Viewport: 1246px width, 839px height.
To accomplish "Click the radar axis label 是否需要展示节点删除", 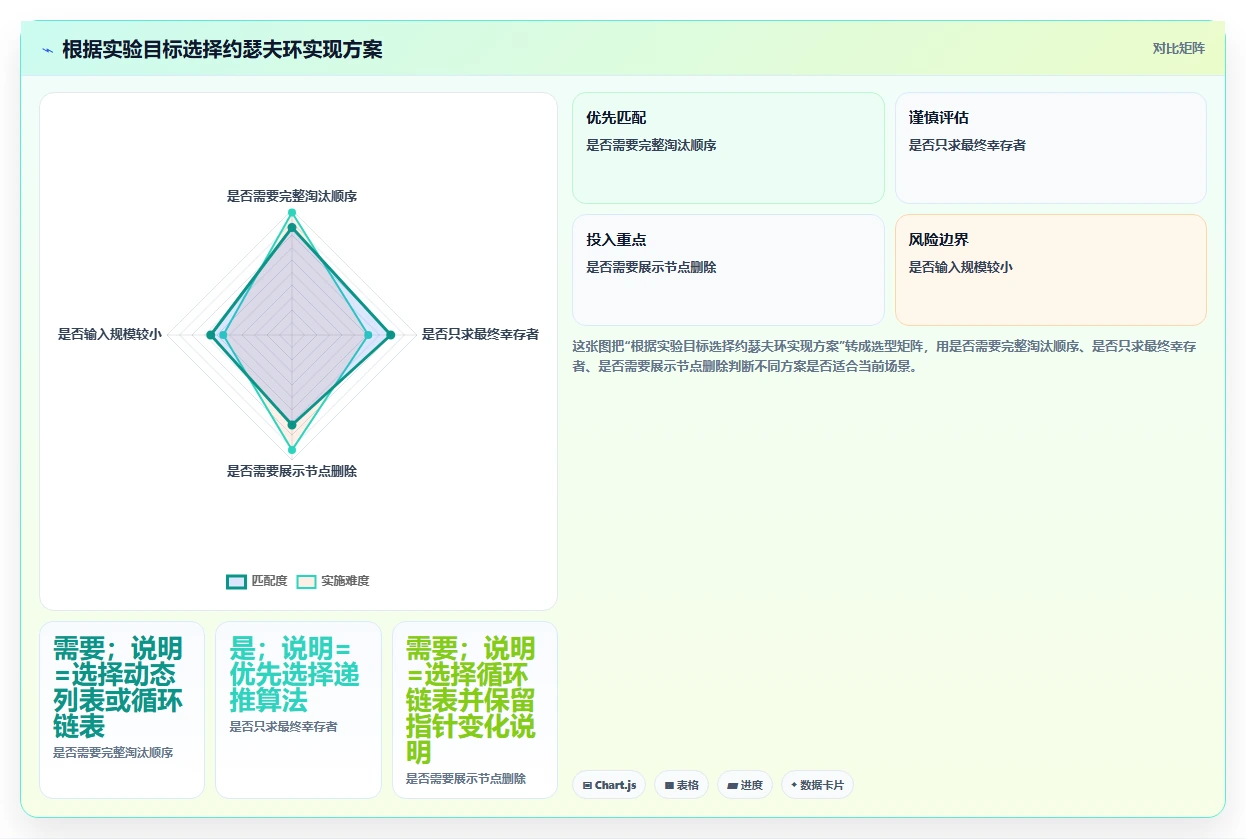I will (292, 471).
